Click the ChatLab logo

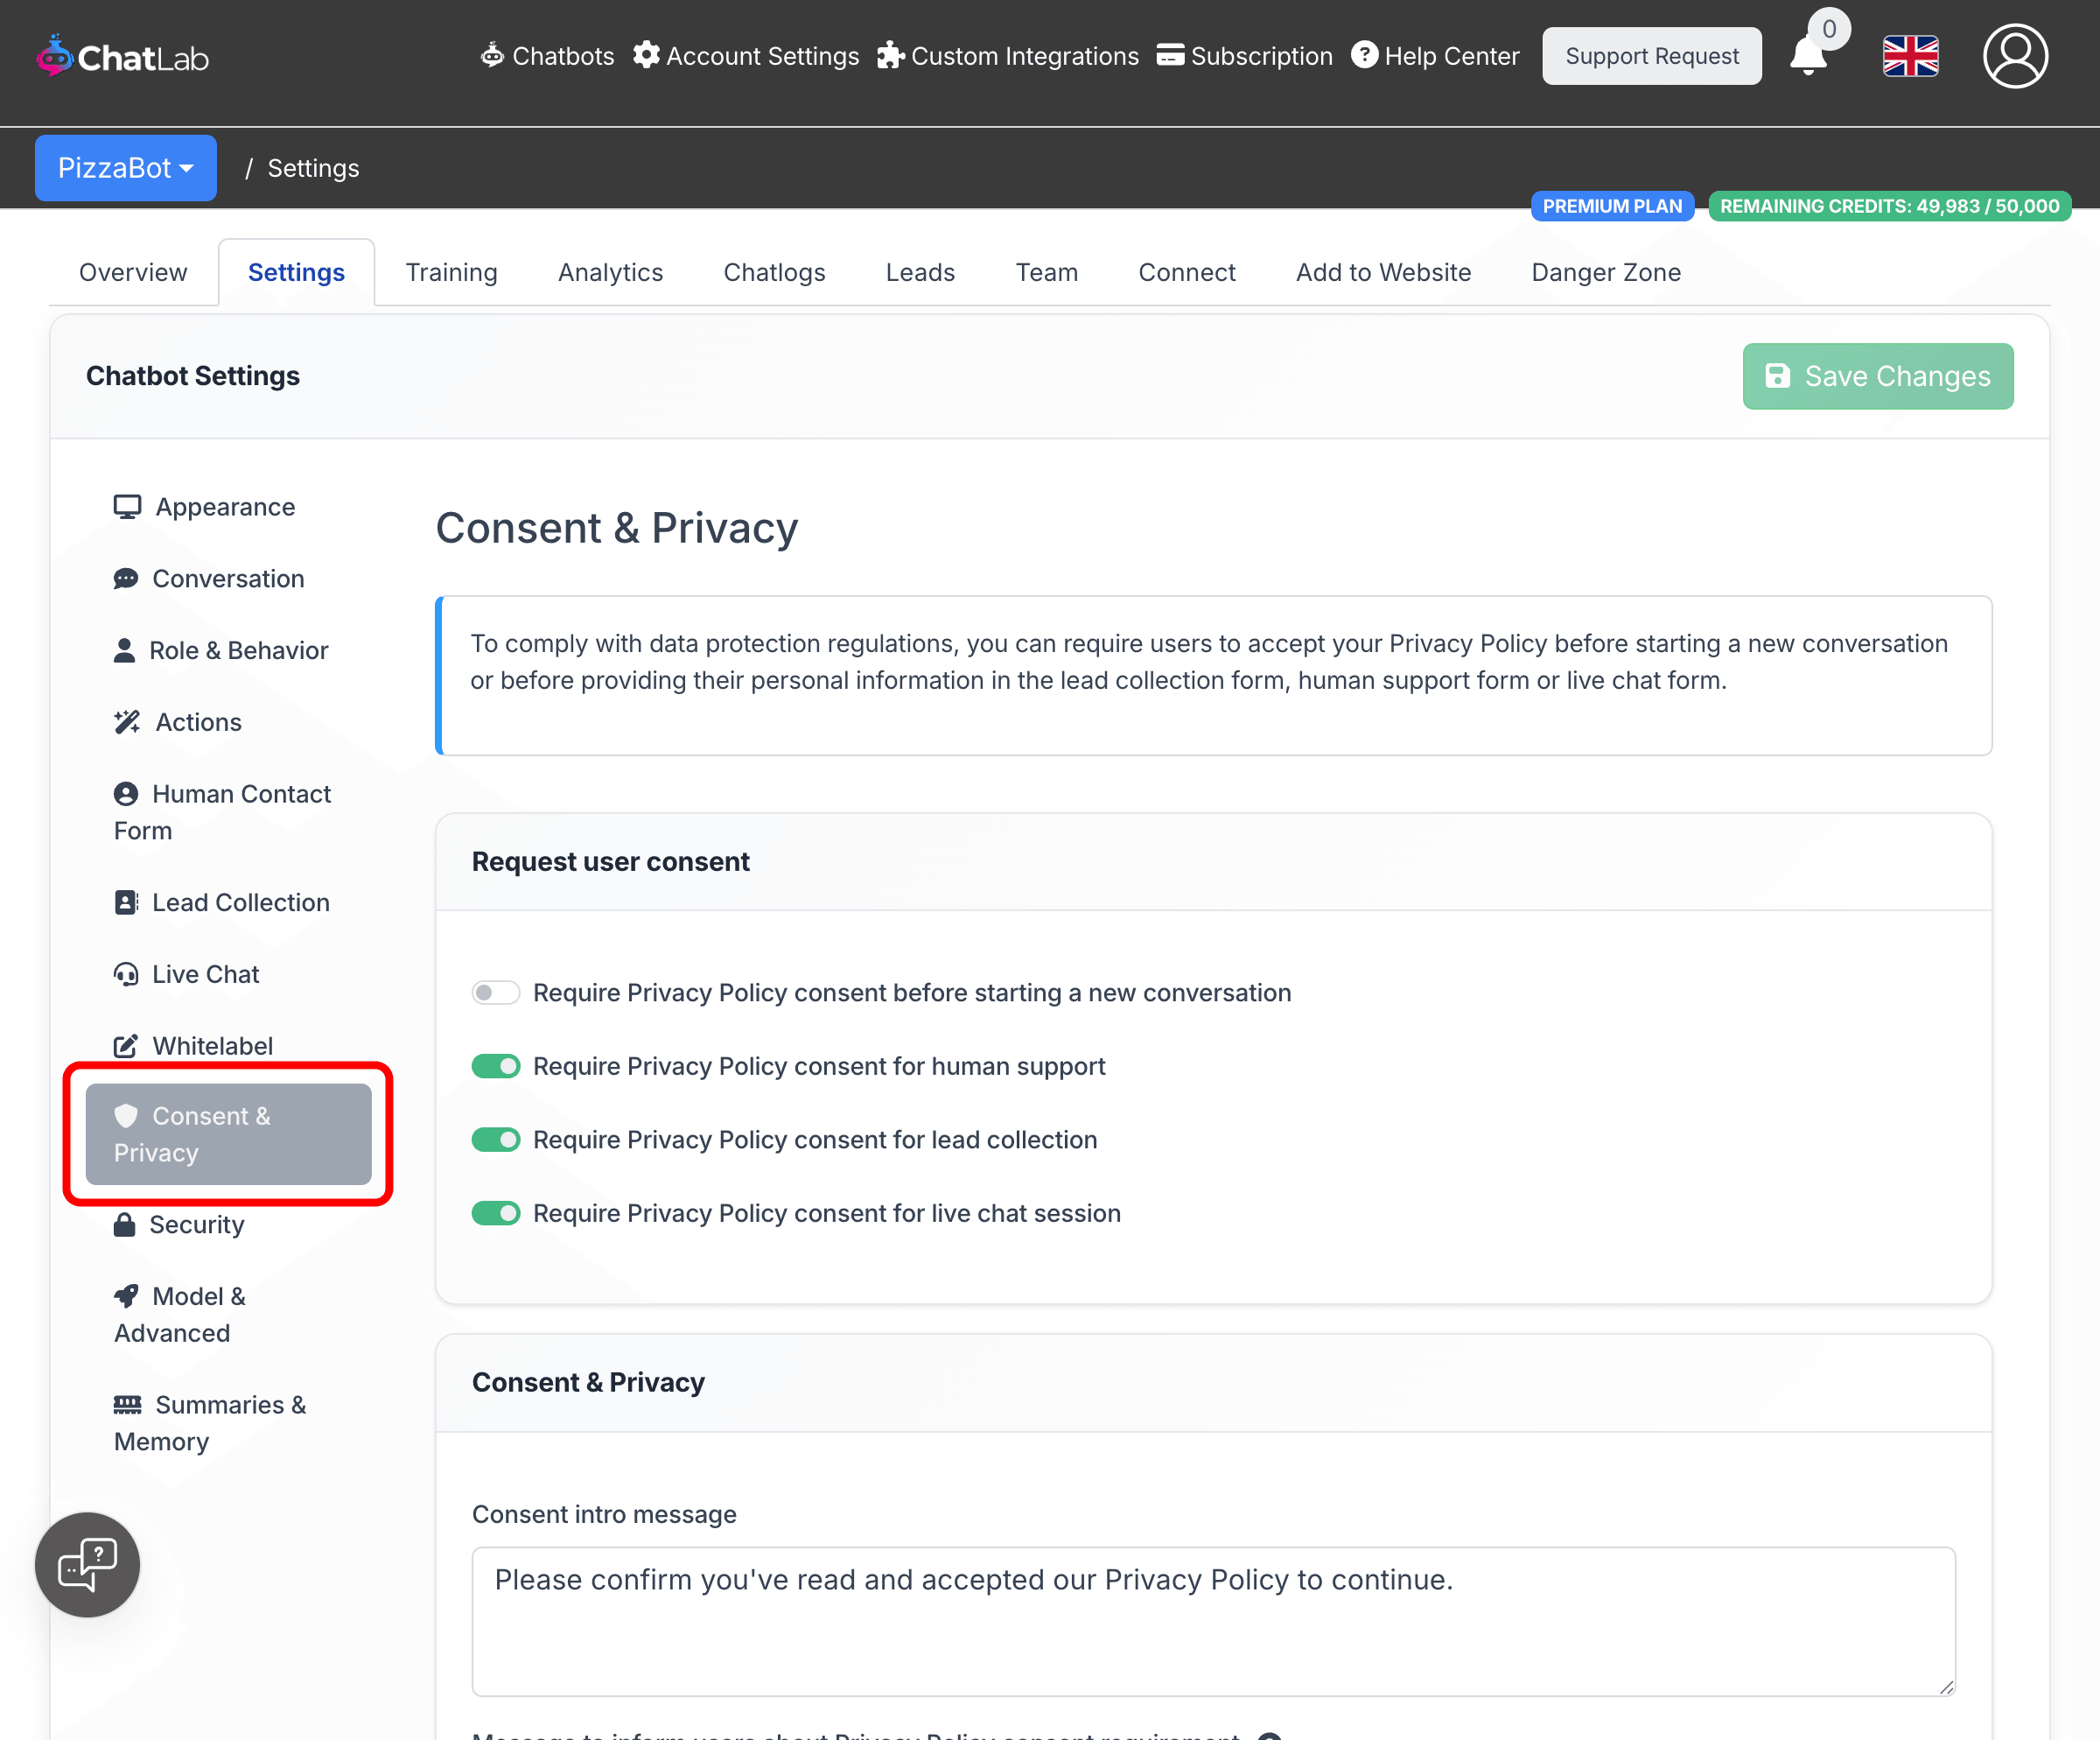[122, 57]
